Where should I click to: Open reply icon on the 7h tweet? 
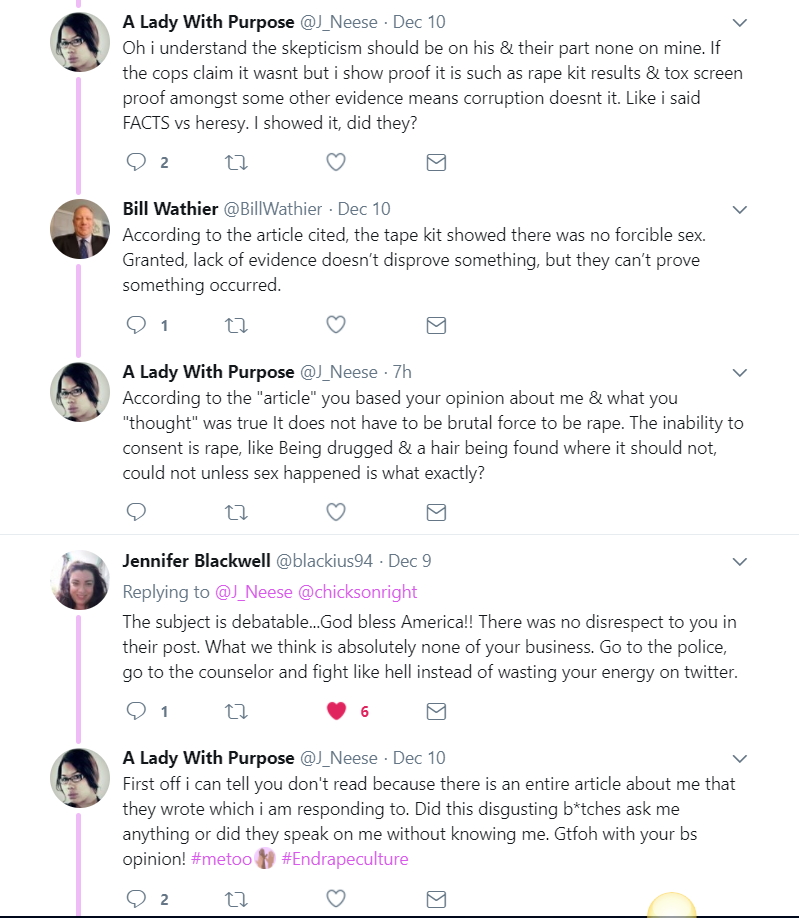point(136,512)
